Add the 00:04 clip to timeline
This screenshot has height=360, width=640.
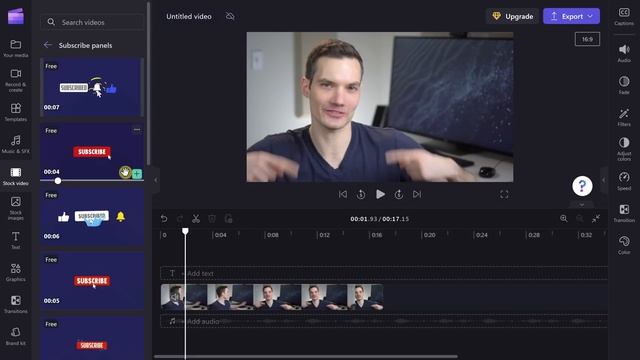click(137, 173)
